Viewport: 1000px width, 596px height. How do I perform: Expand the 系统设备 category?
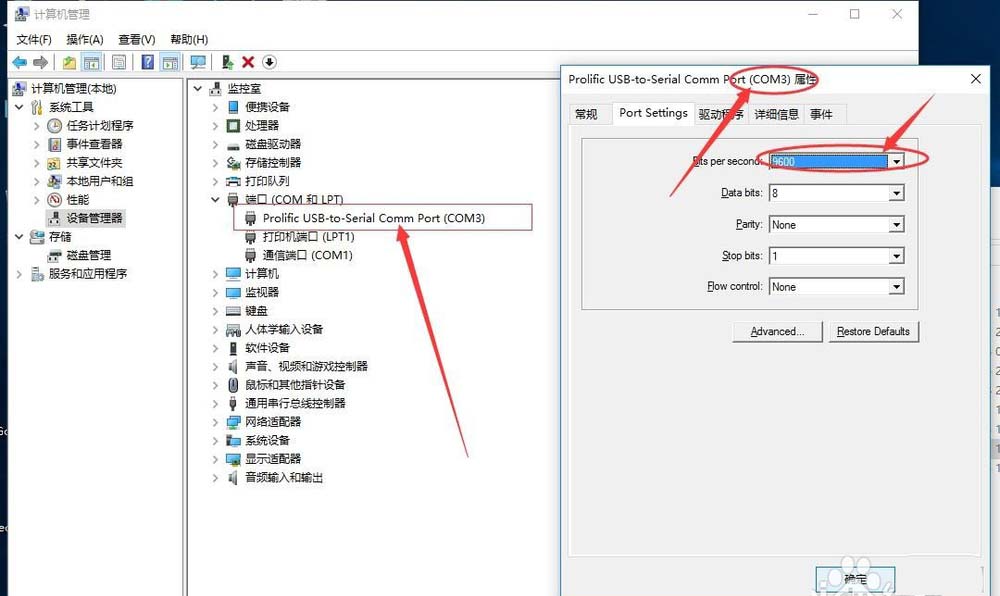click(216, 440)
